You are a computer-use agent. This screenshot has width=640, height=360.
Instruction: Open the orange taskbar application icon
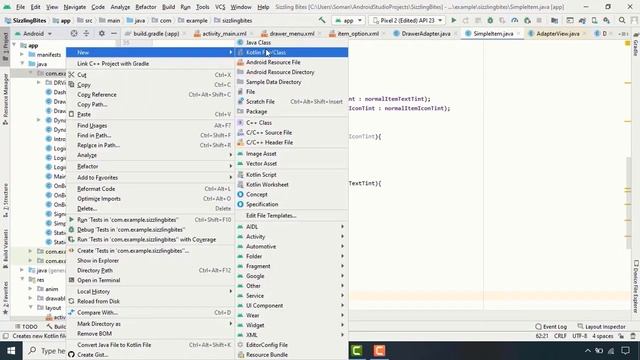[x=379, y=351]
